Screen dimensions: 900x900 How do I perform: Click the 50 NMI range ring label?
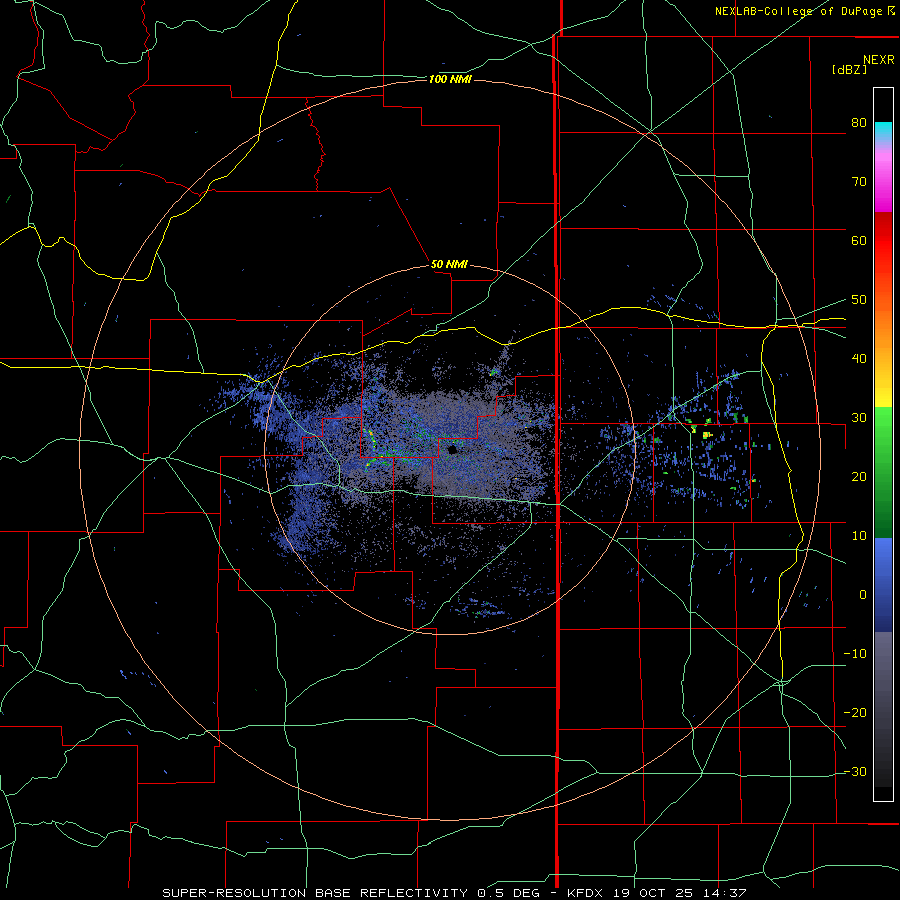[449, 265]
